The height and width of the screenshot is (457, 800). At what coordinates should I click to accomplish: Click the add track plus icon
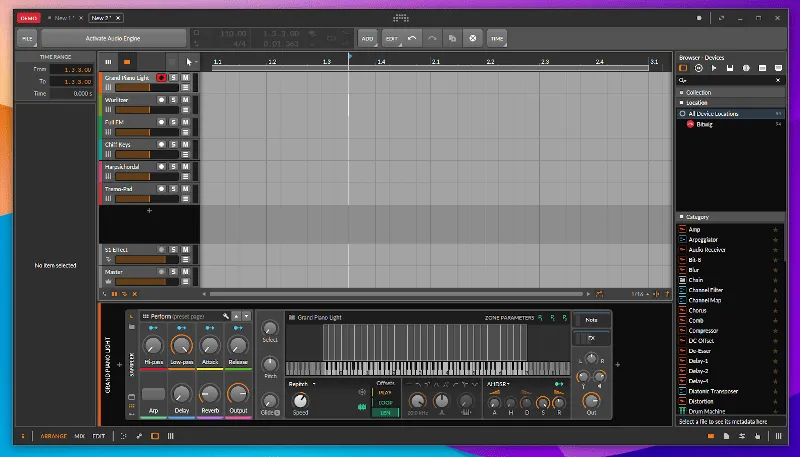pyautogui.click(x=150, y=211)
